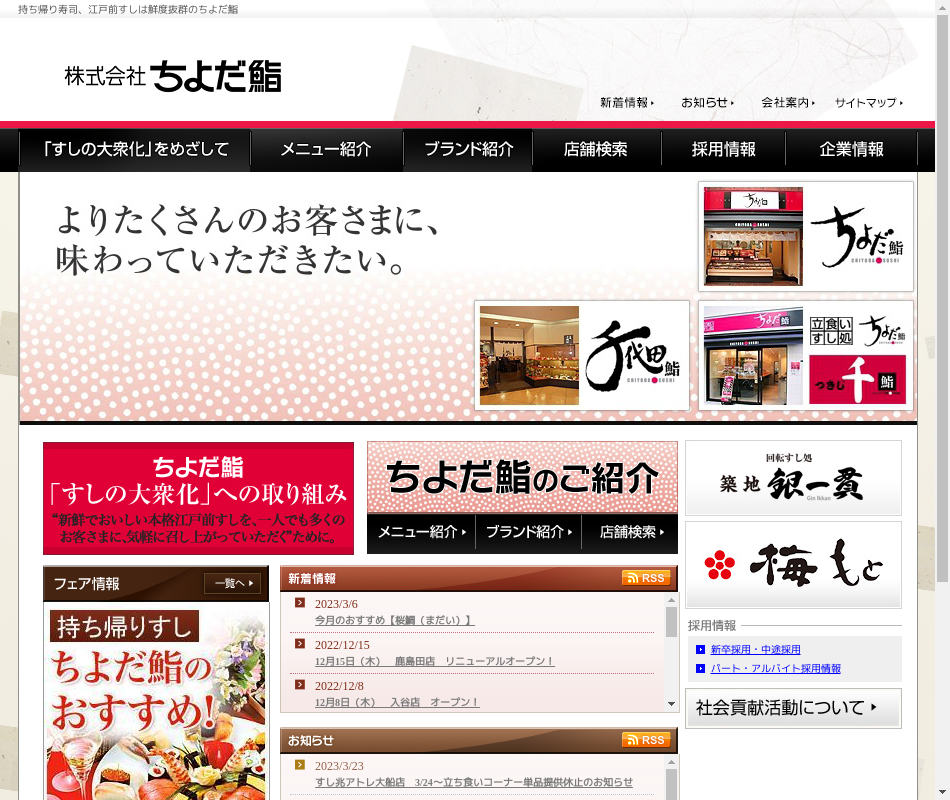The height and width of the screenshot is (800, 950).
Task: Select the ちよだ鮨 brand storefront banner
Action: pos(806,236)
